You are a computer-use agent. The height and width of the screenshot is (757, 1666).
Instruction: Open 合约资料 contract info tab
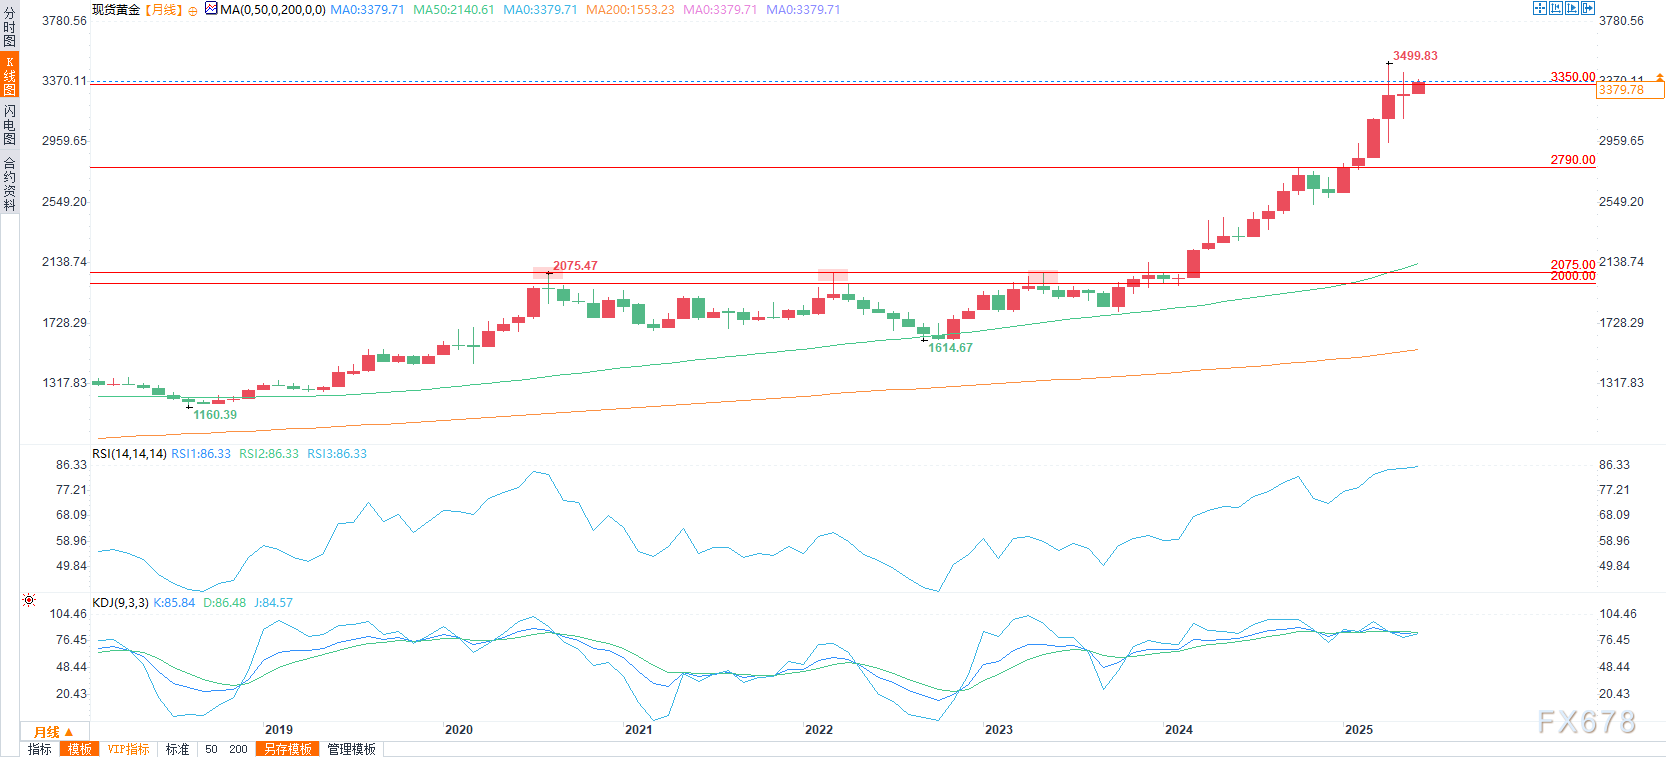coord(9,184)
